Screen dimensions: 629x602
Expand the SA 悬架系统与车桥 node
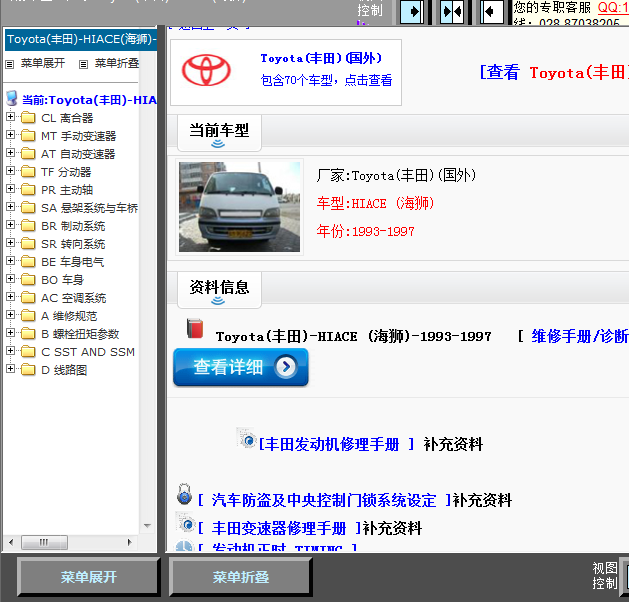click(10, 207)
